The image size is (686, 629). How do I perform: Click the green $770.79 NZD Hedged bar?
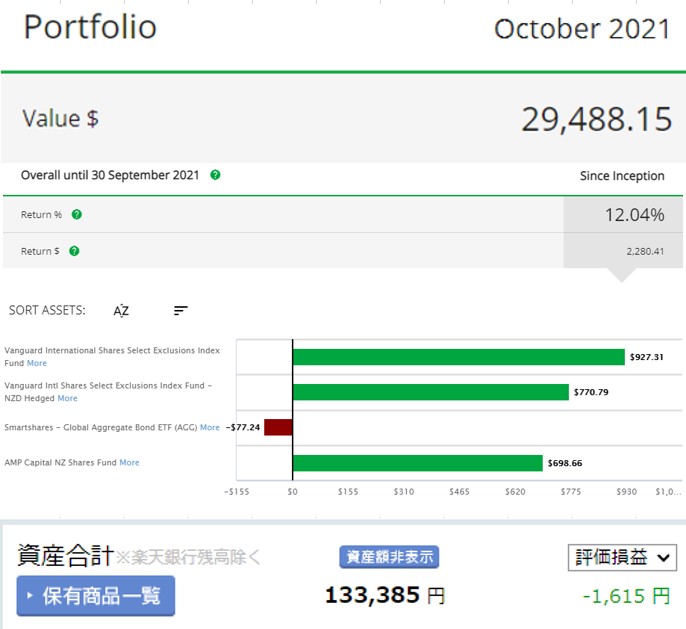(x=430, y=392)
